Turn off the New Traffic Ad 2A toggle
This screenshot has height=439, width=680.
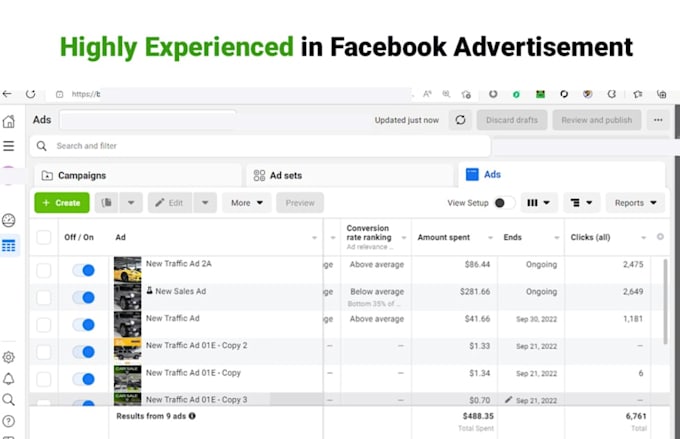pyautogui.click(x=84, y=270)
